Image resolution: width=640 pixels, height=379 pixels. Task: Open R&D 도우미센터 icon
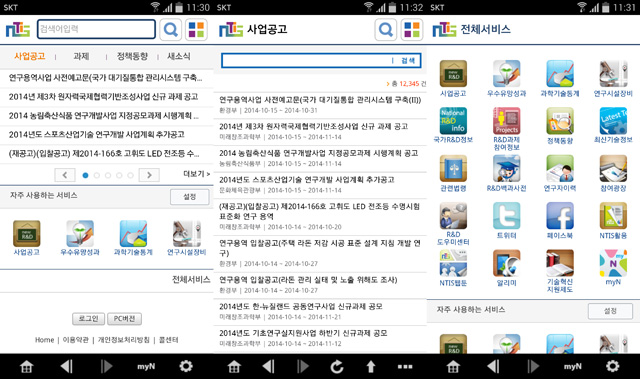click(x=453, y=216)
